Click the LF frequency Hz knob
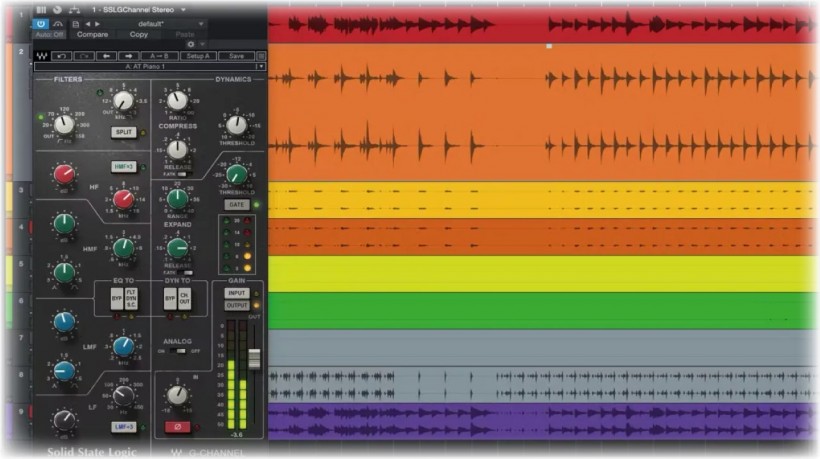 (x=123, y=396)
